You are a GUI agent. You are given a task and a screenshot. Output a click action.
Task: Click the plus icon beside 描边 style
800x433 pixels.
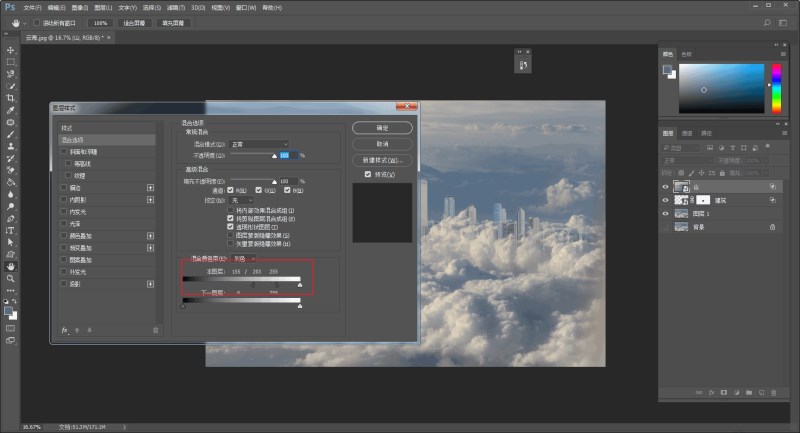coord(151,187)
